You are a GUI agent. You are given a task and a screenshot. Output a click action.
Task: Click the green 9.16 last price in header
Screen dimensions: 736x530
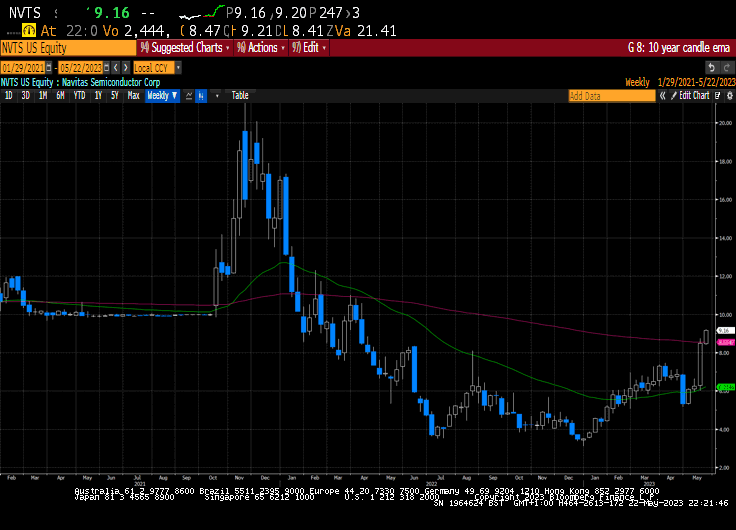112,13
